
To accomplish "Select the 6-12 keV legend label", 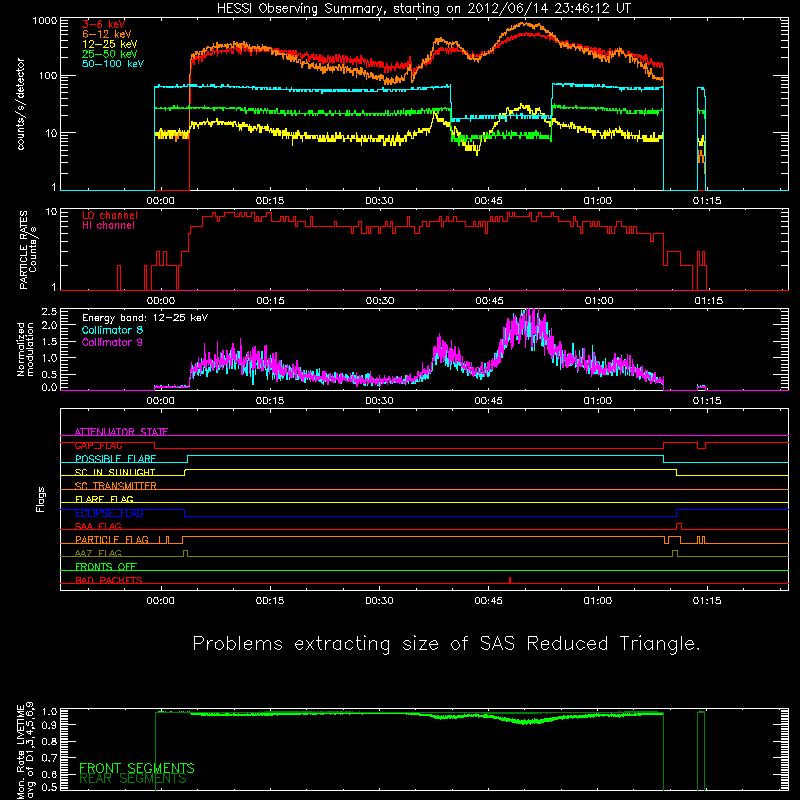I will [107, 34].
